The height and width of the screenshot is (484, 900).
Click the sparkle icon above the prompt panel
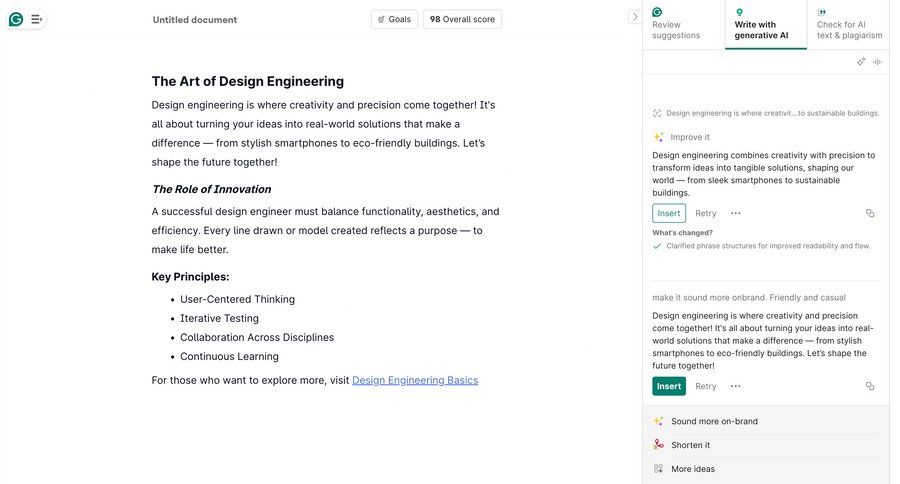pyautogui.click(x=861, y=61)
